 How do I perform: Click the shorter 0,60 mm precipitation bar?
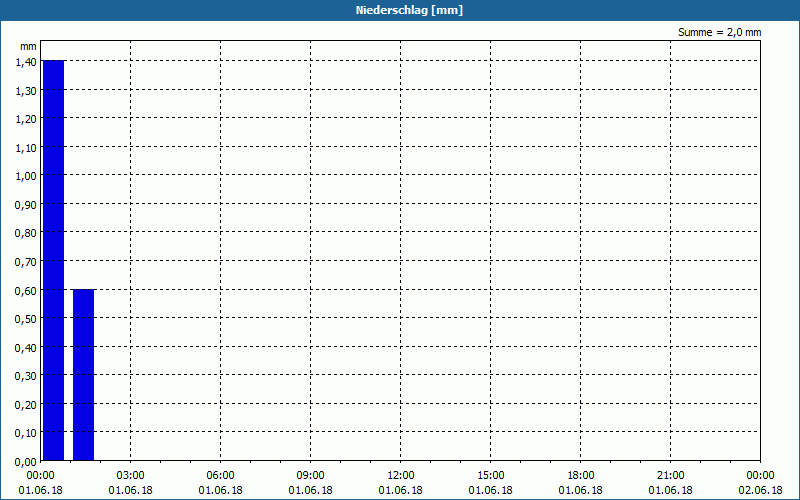pyautogui.click(x=84, y=375)
